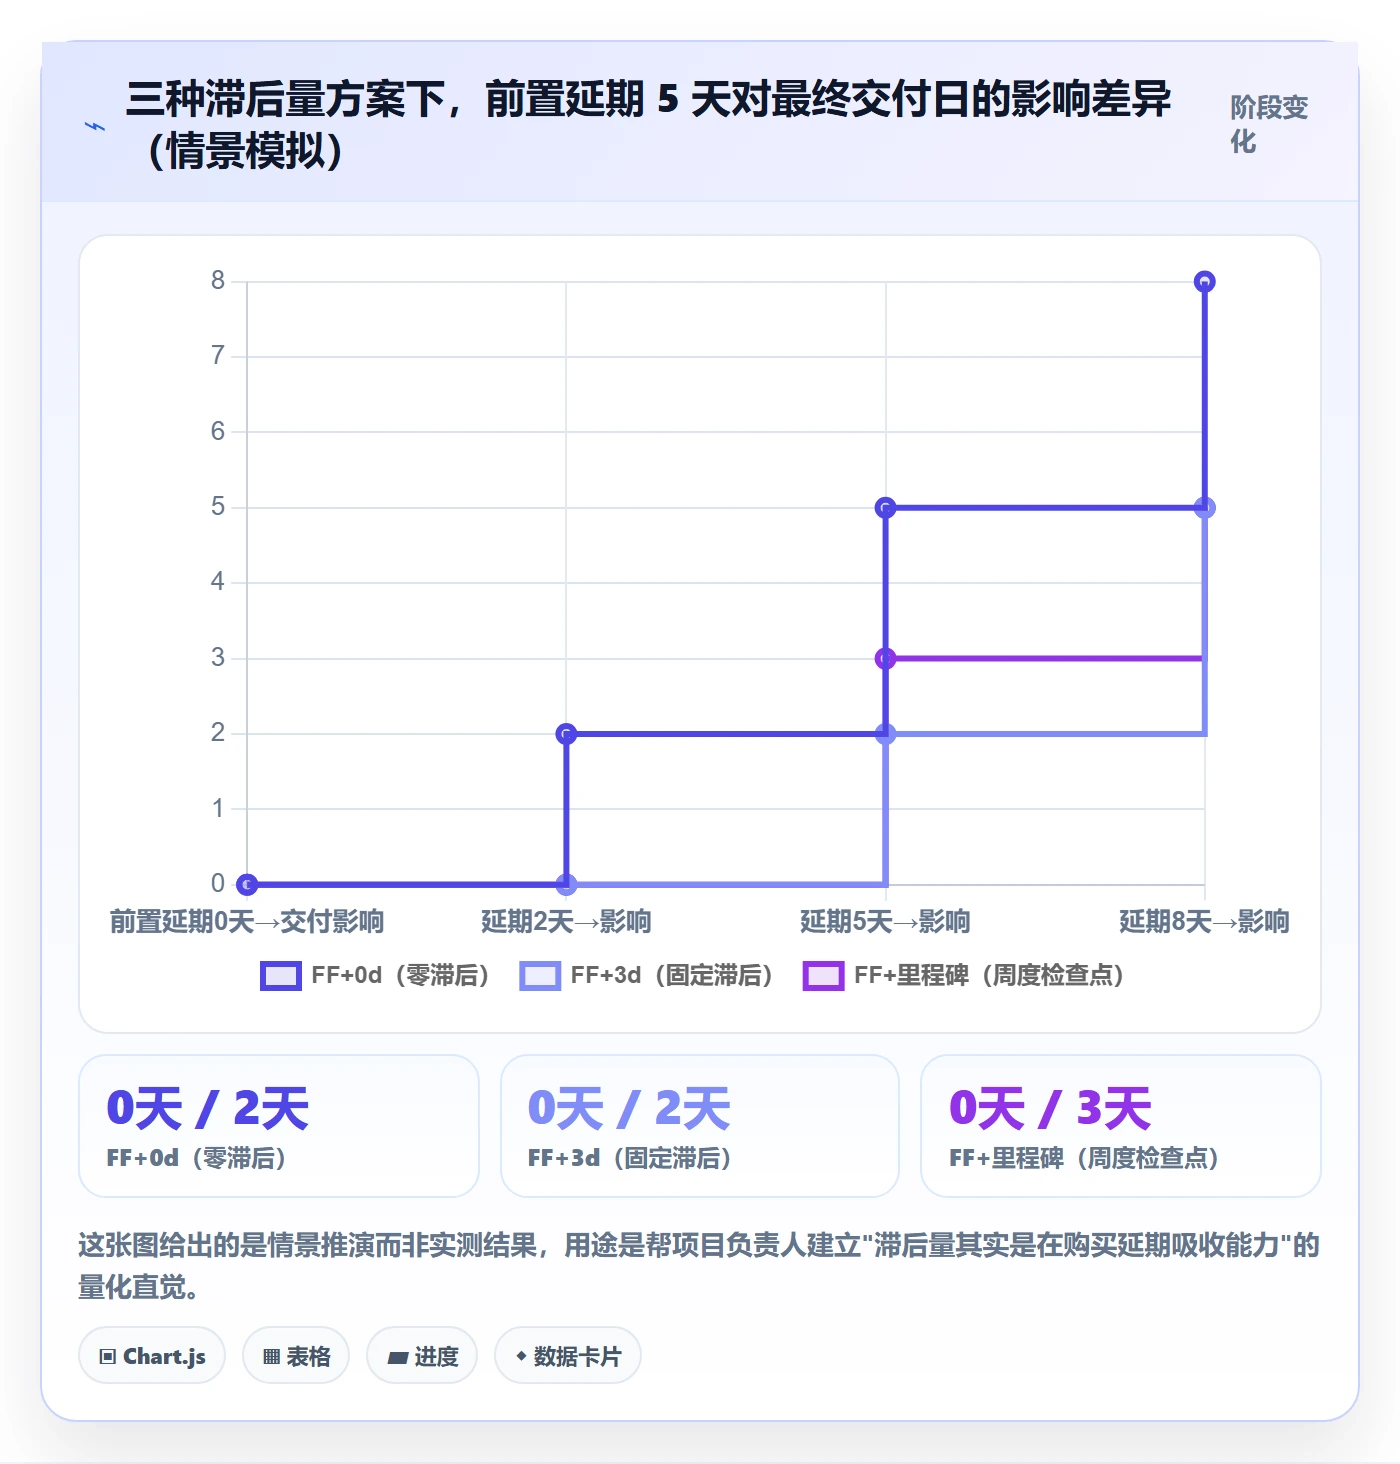The width and height of the screenshot is (1400, 1464).
Task: Select the 进度 tag chip
Action: [422, 1356]
